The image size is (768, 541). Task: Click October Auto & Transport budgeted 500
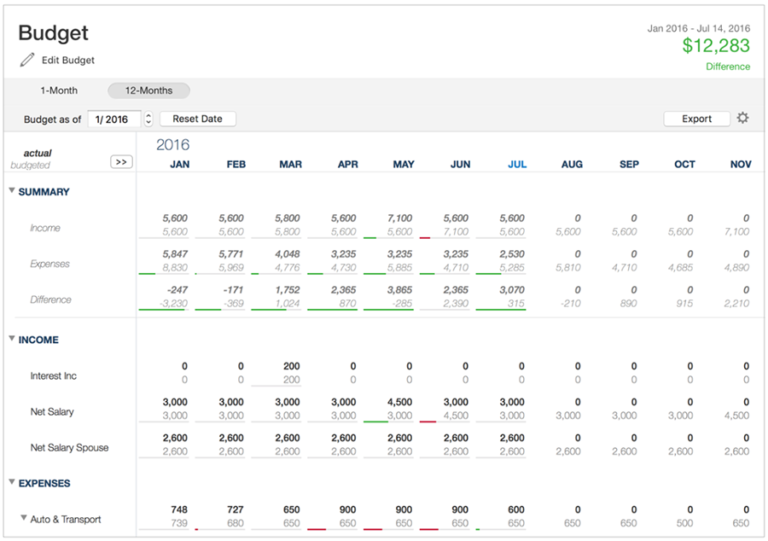click(x=685, y=523)
